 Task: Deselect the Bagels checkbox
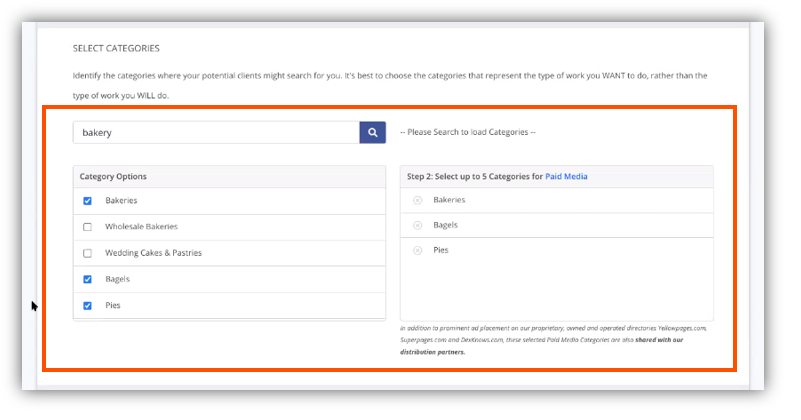point(88,279)
